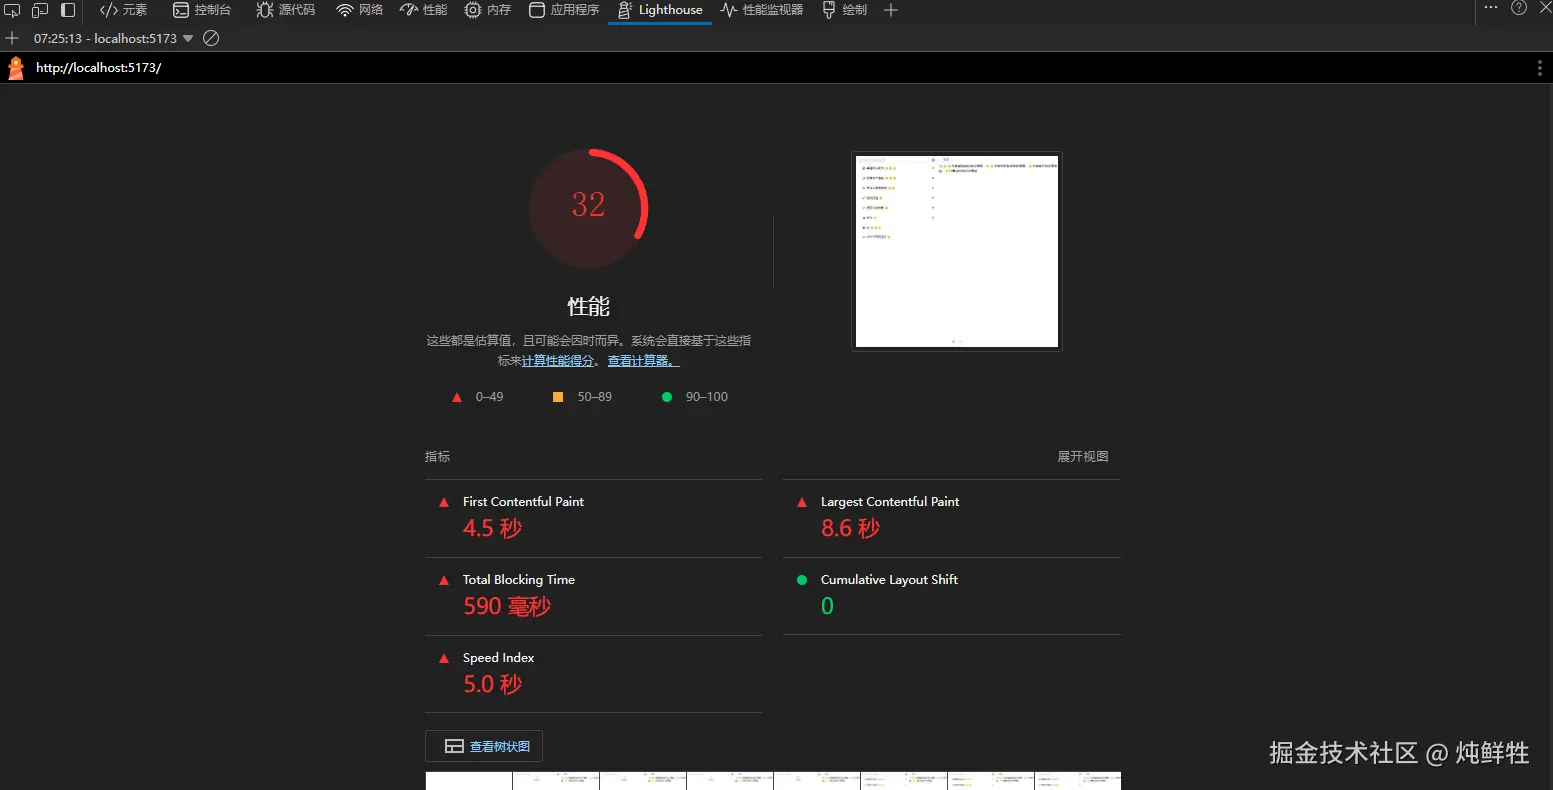Toggle 展开视图 expand view for metrics
Image resolution: width=1553 pixels, height=790 pixels.
pyautogui.click(x=1083, y=457)
